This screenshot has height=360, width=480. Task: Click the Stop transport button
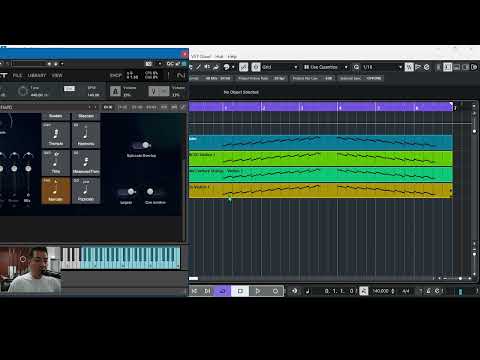click(240, 291)
